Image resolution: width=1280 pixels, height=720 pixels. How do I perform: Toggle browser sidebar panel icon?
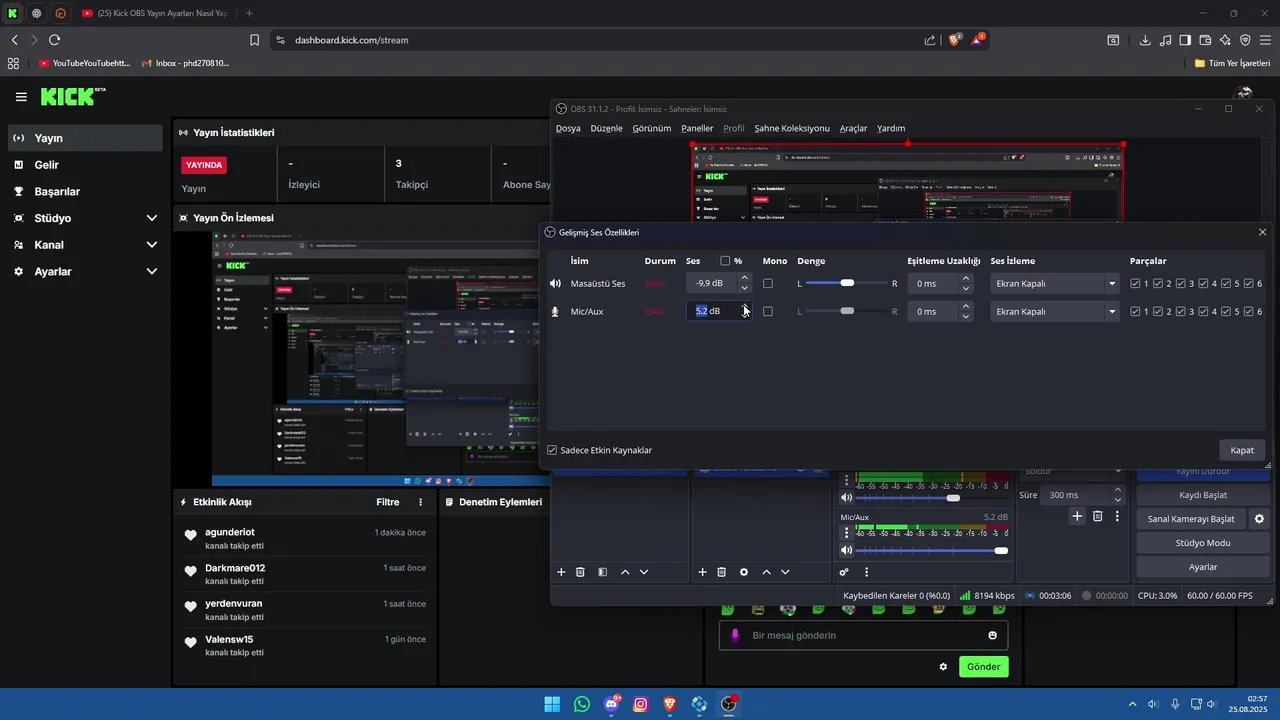coord(1185,40)
